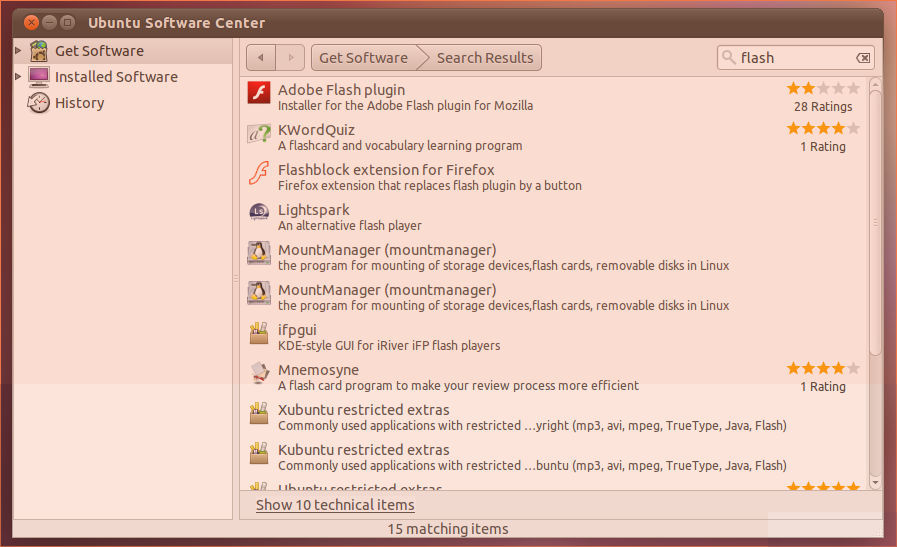This screenshot has height=547, width=897.
Task: Expand the Get Software tree node
Action: tap(18, 50)
